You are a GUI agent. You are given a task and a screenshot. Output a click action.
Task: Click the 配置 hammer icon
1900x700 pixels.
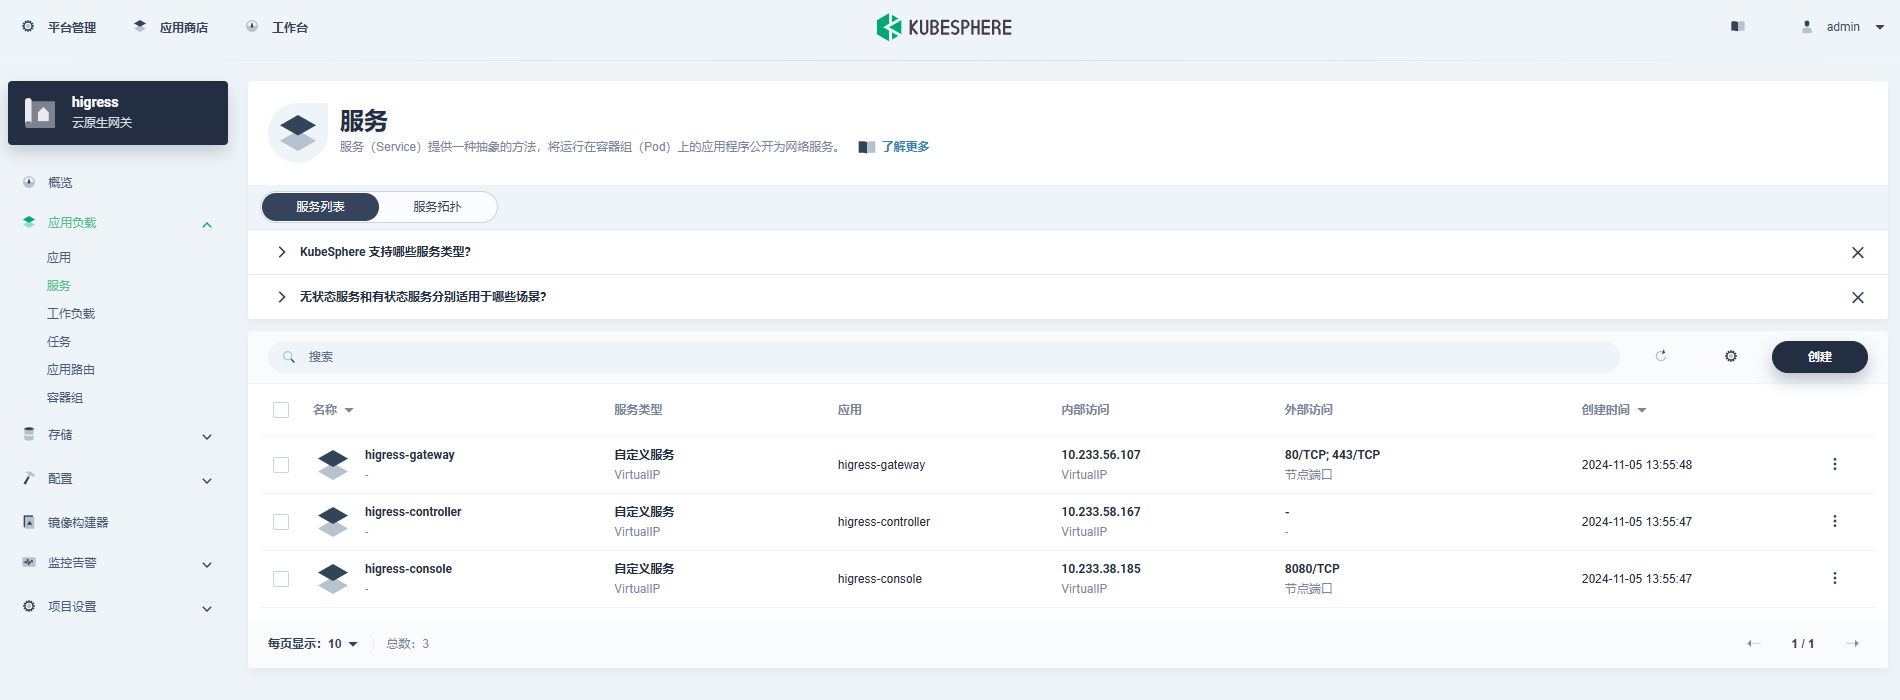click(x=29, y=478)
